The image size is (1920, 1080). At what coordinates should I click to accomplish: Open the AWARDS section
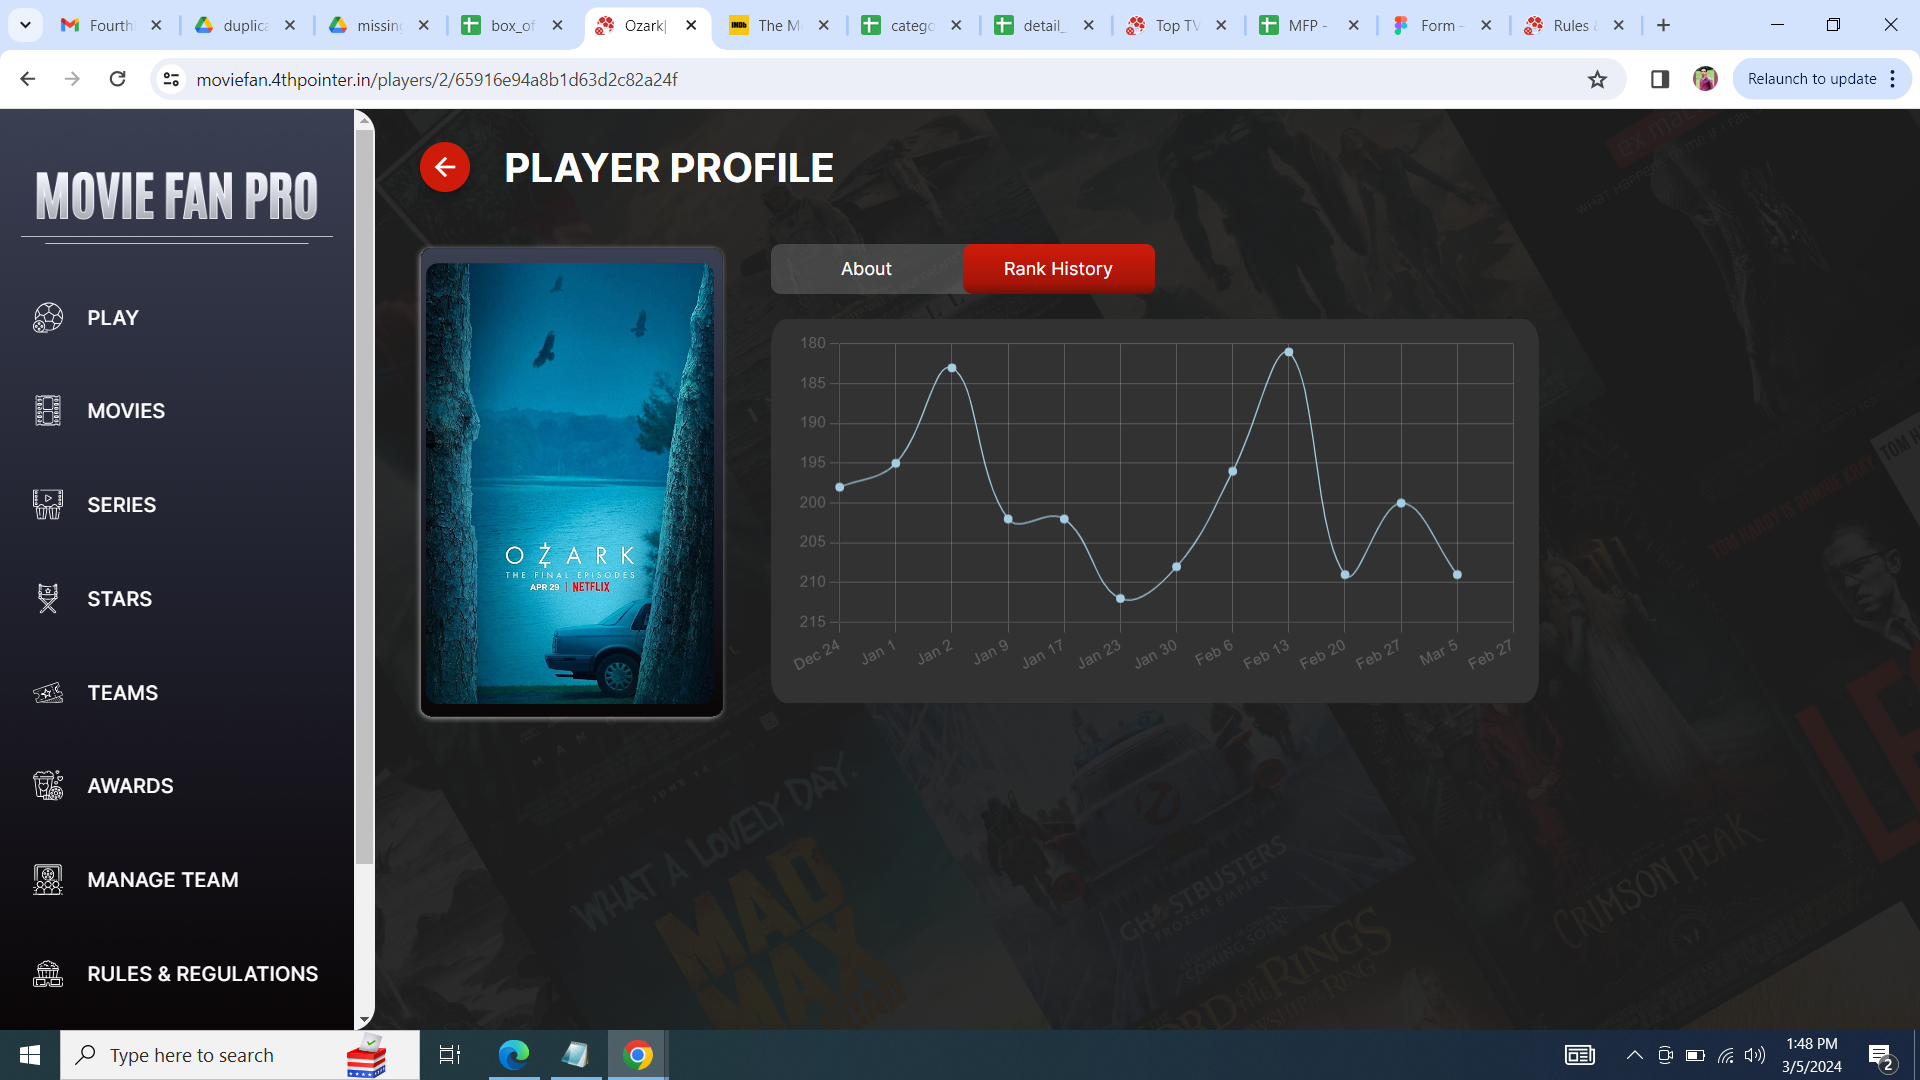130,786
